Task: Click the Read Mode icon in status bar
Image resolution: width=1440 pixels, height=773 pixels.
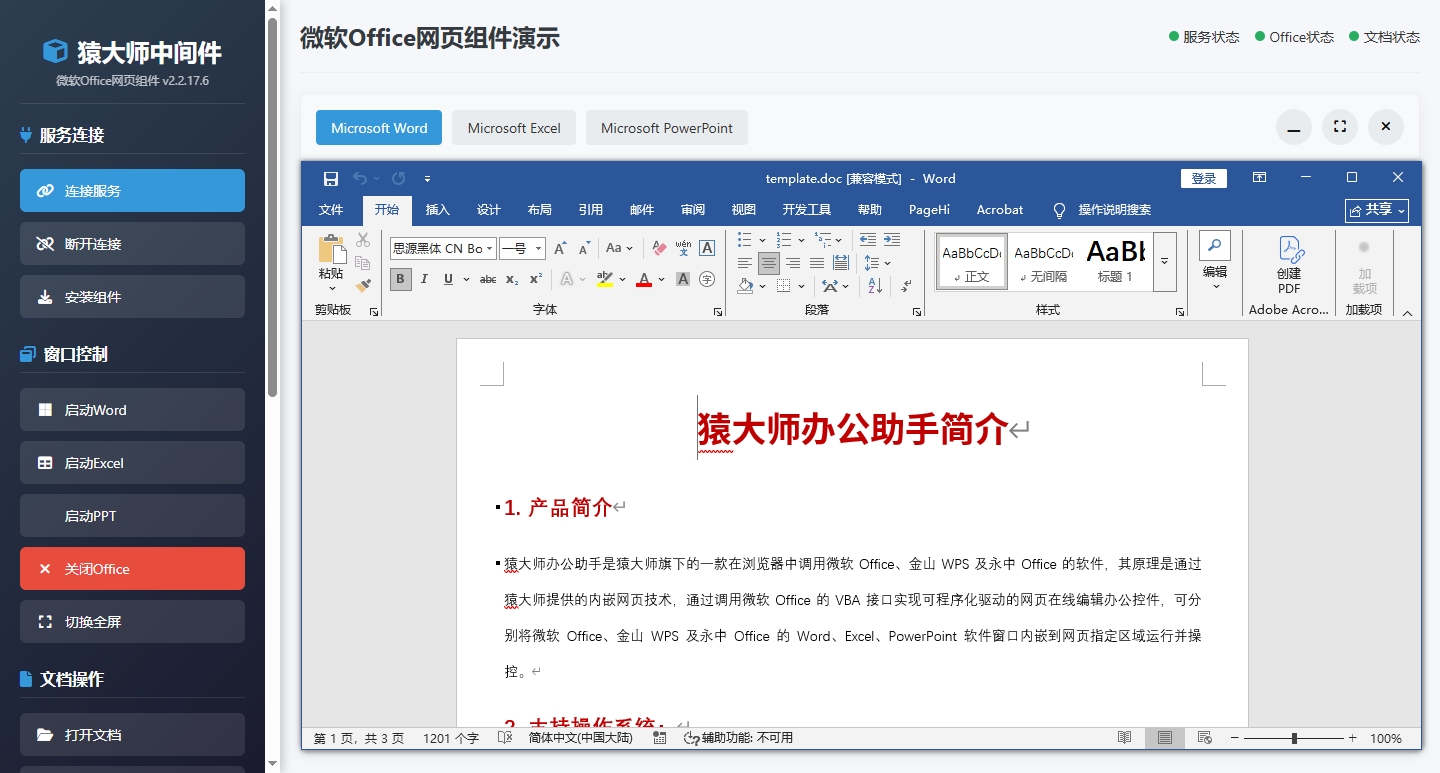Action: [1124, 738]
